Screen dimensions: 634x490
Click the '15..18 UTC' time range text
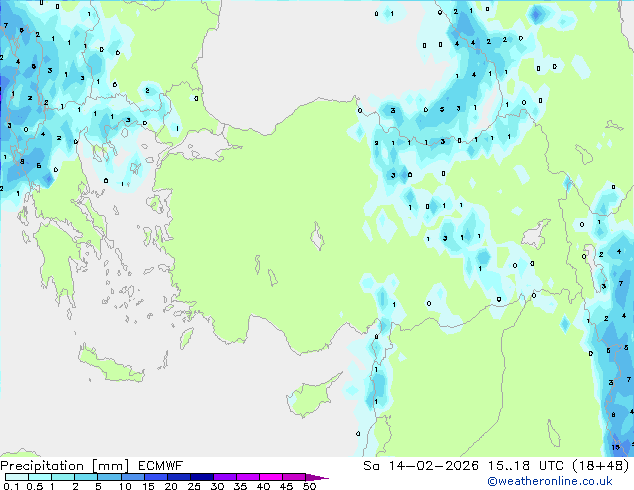(526, 466)
